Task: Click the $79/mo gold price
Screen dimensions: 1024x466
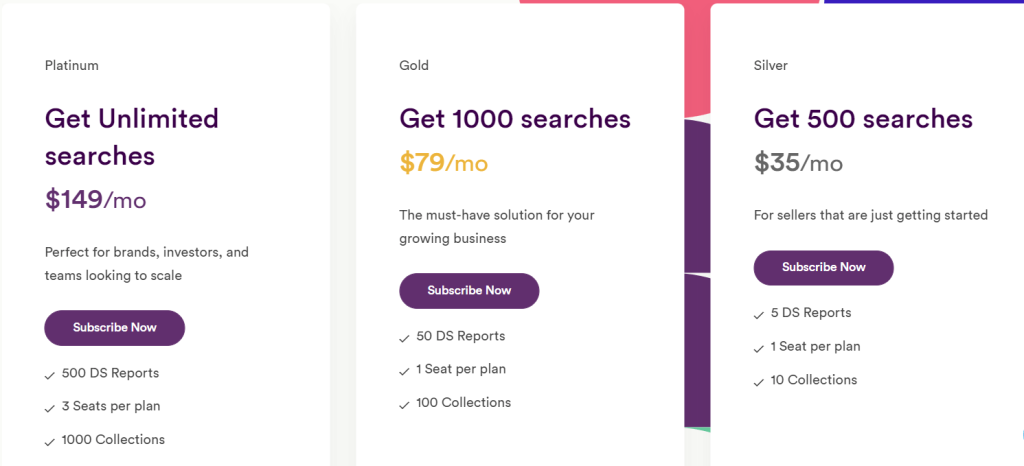Action: [x=443, y=163]
